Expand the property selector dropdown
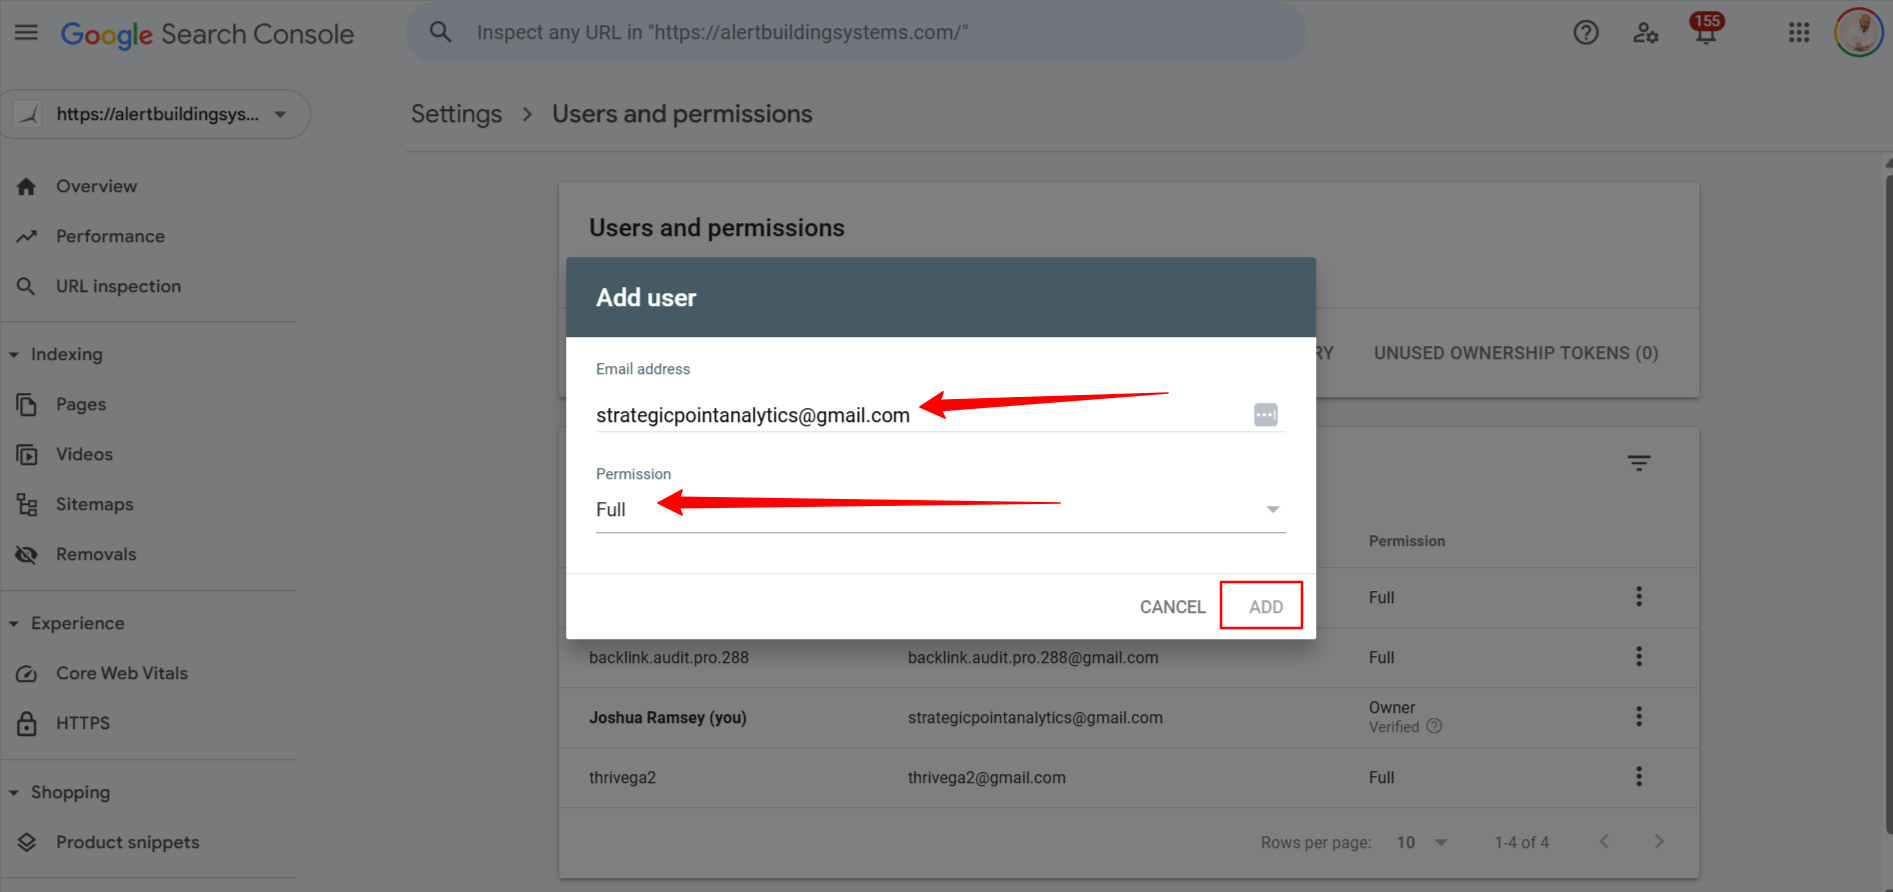Viewport: 1893px width, 892px height. [280, 114]
